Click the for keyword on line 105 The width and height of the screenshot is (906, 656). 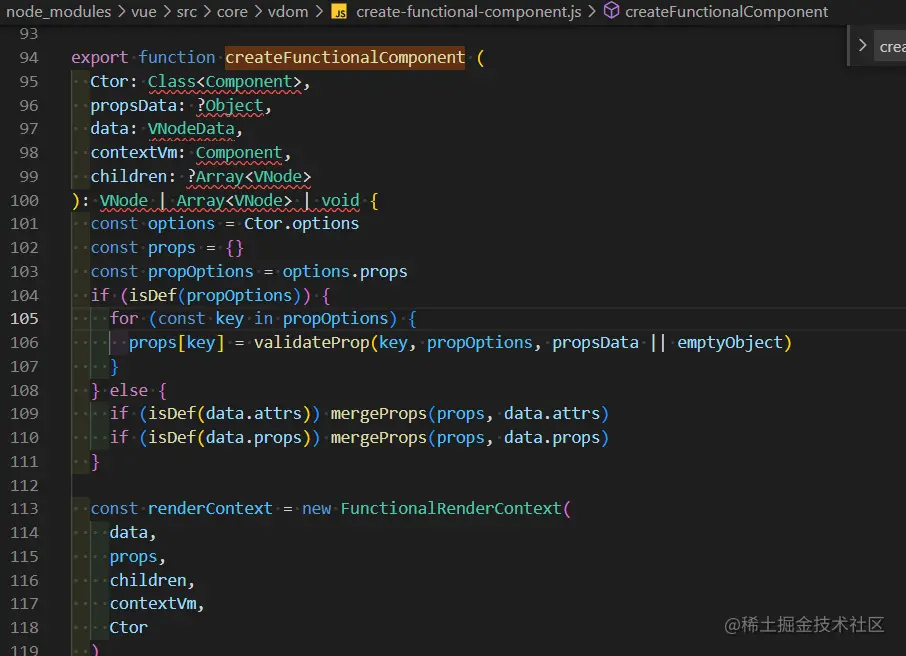tap(124, 318)
